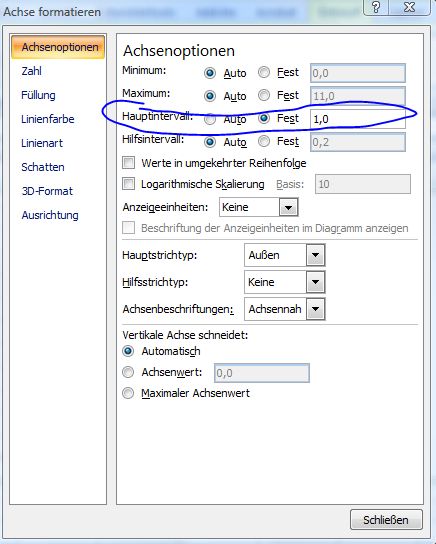The width and height of the screenshot is (436, 544).
Task: Enable Werte in umgekehrter Reihenfolge checkbox
Action: tap(128, 163)
